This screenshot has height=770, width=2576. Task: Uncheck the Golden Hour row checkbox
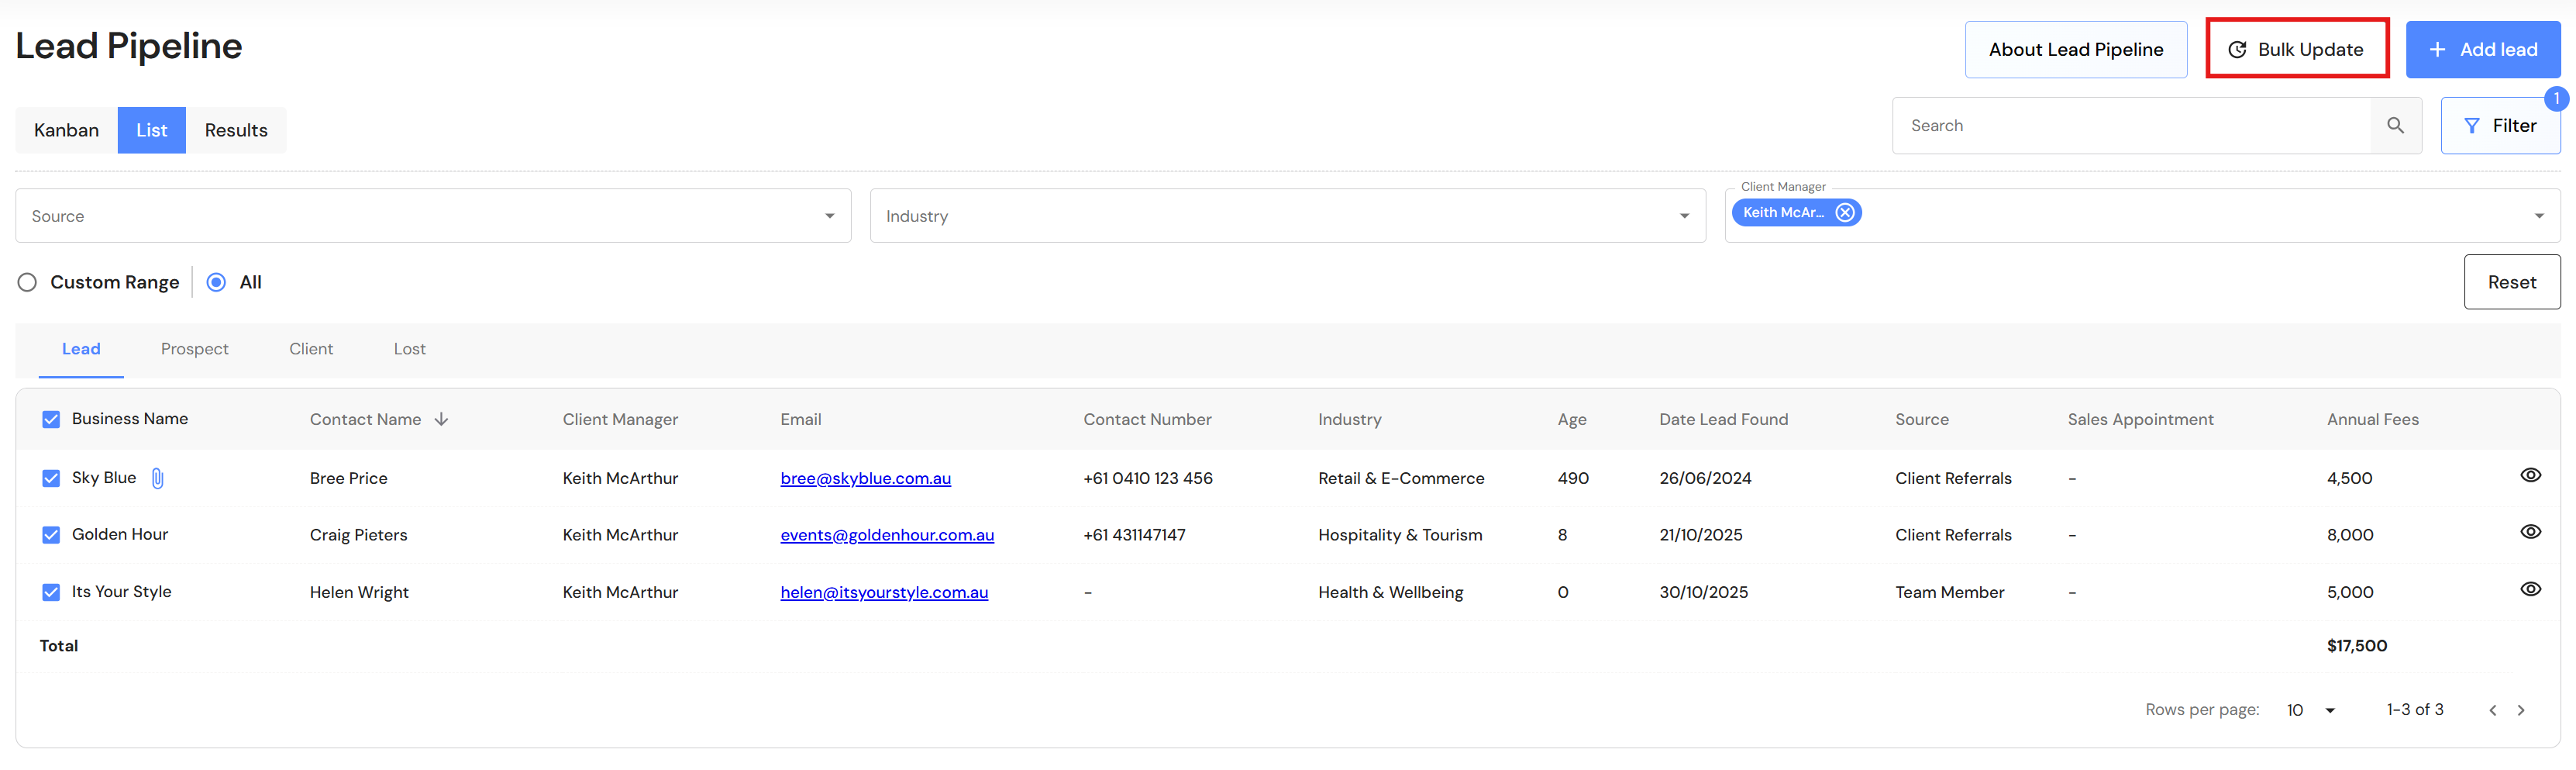point(51,536)
